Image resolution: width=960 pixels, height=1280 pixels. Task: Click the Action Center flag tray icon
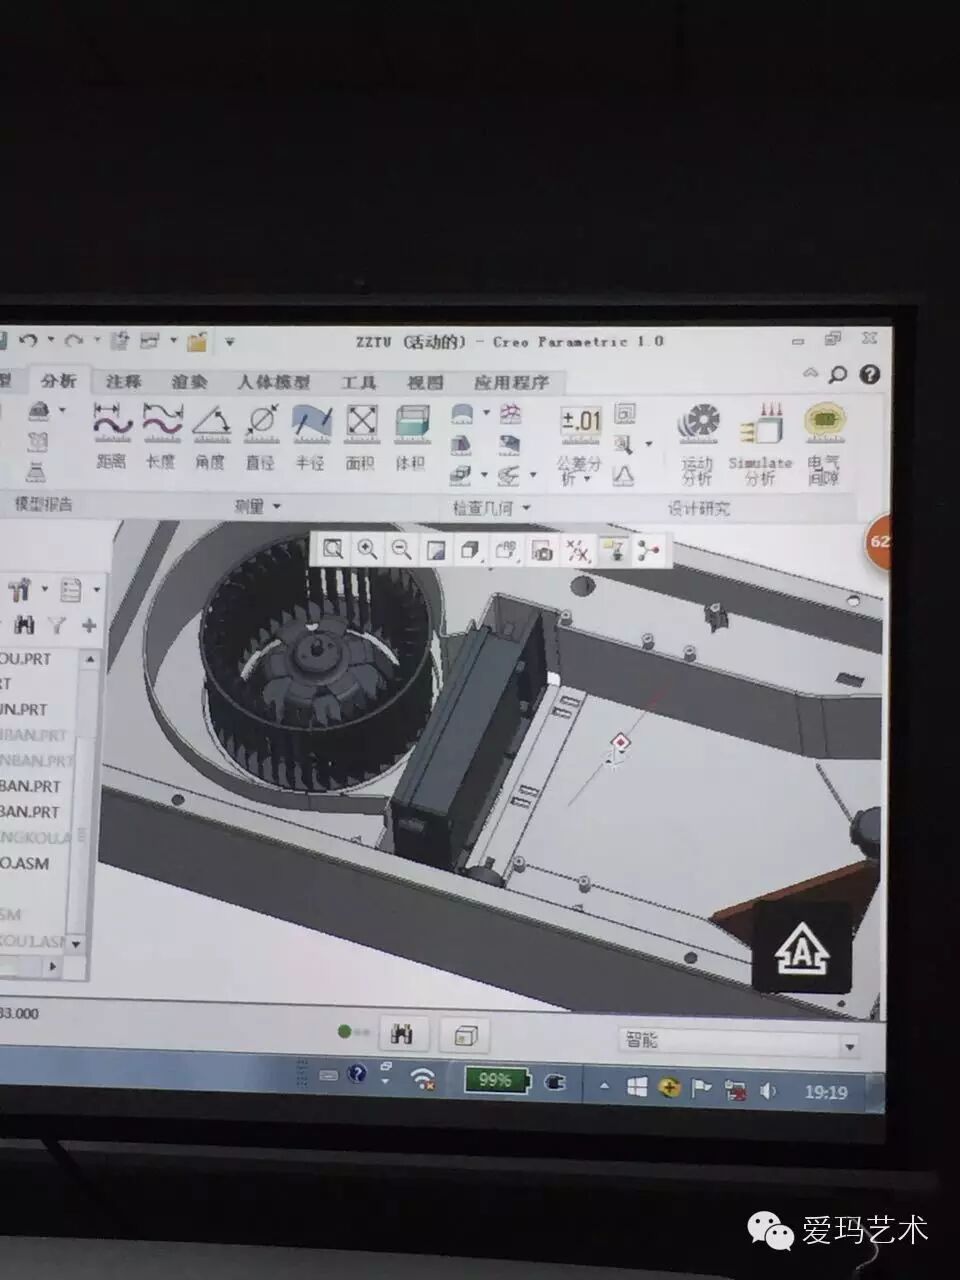click(x=701, y=1088)
